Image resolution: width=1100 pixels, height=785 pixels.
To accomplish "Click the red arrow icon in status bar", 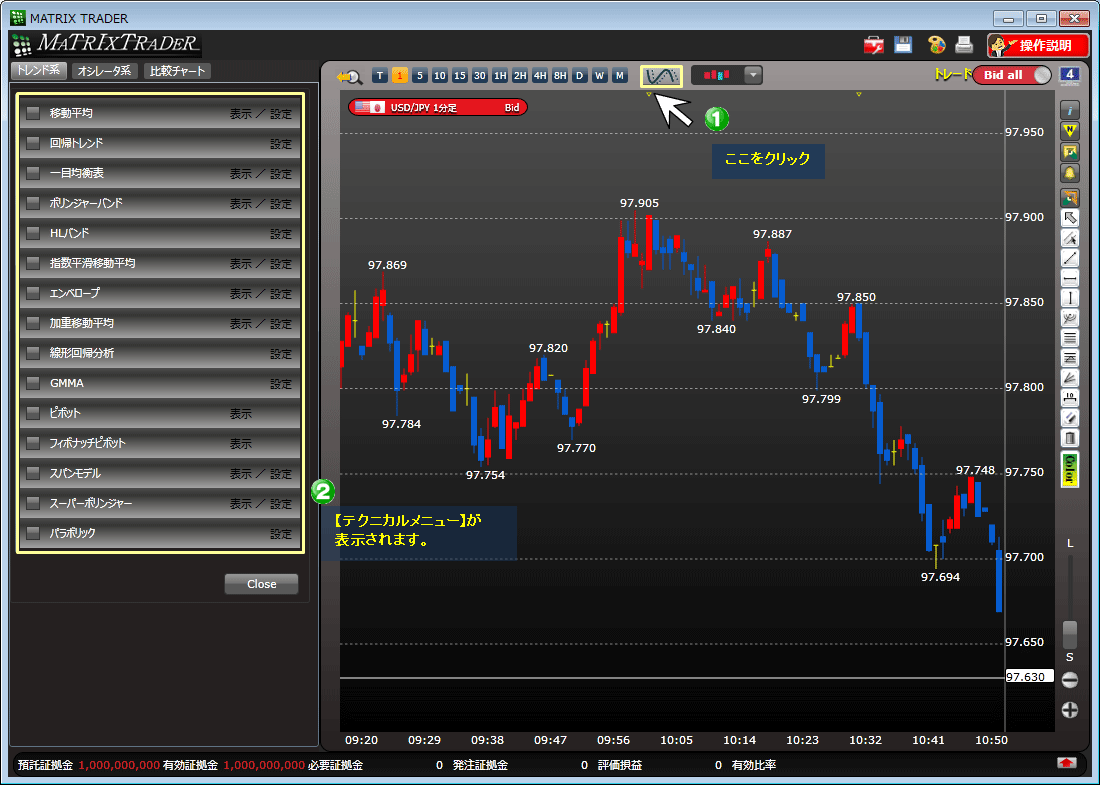I will click(x=1066, y=763).
